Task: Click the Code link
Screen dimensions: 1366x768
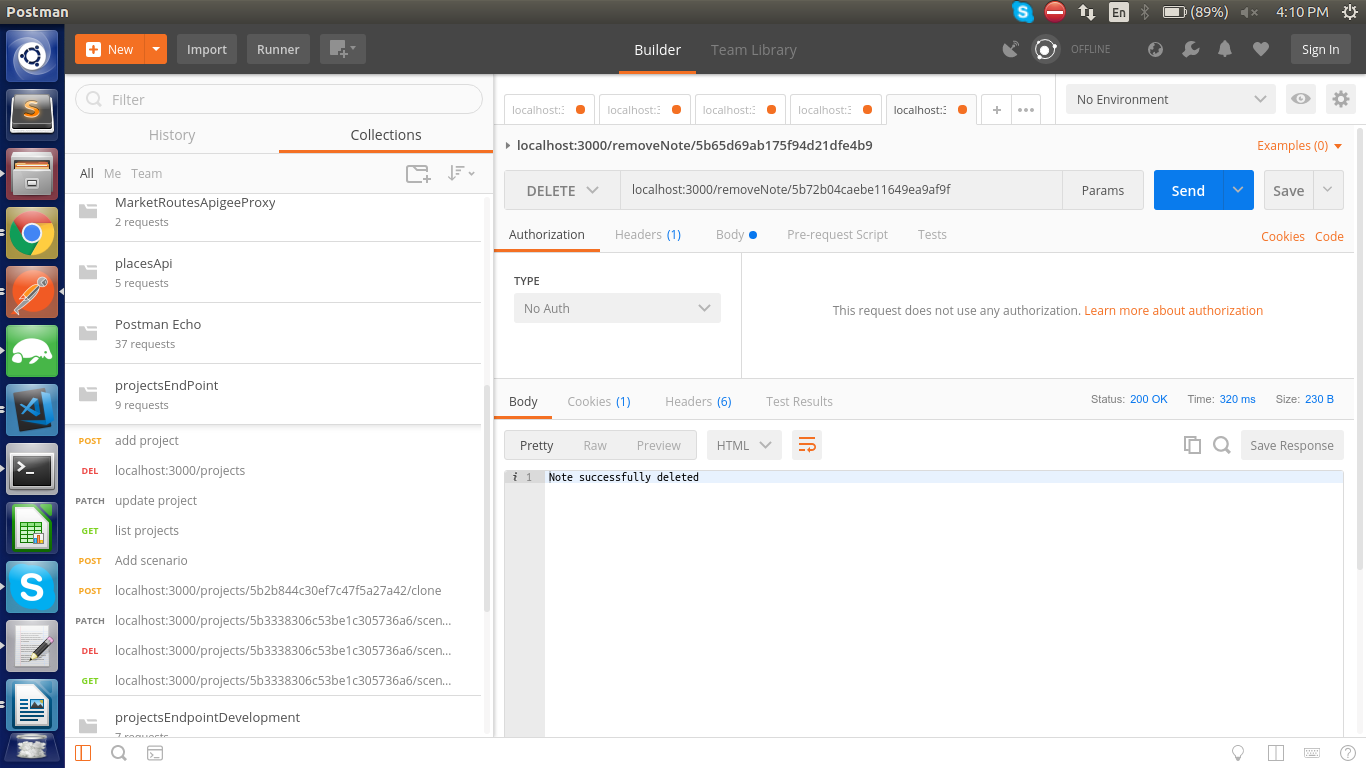Action: [1329, 236]
